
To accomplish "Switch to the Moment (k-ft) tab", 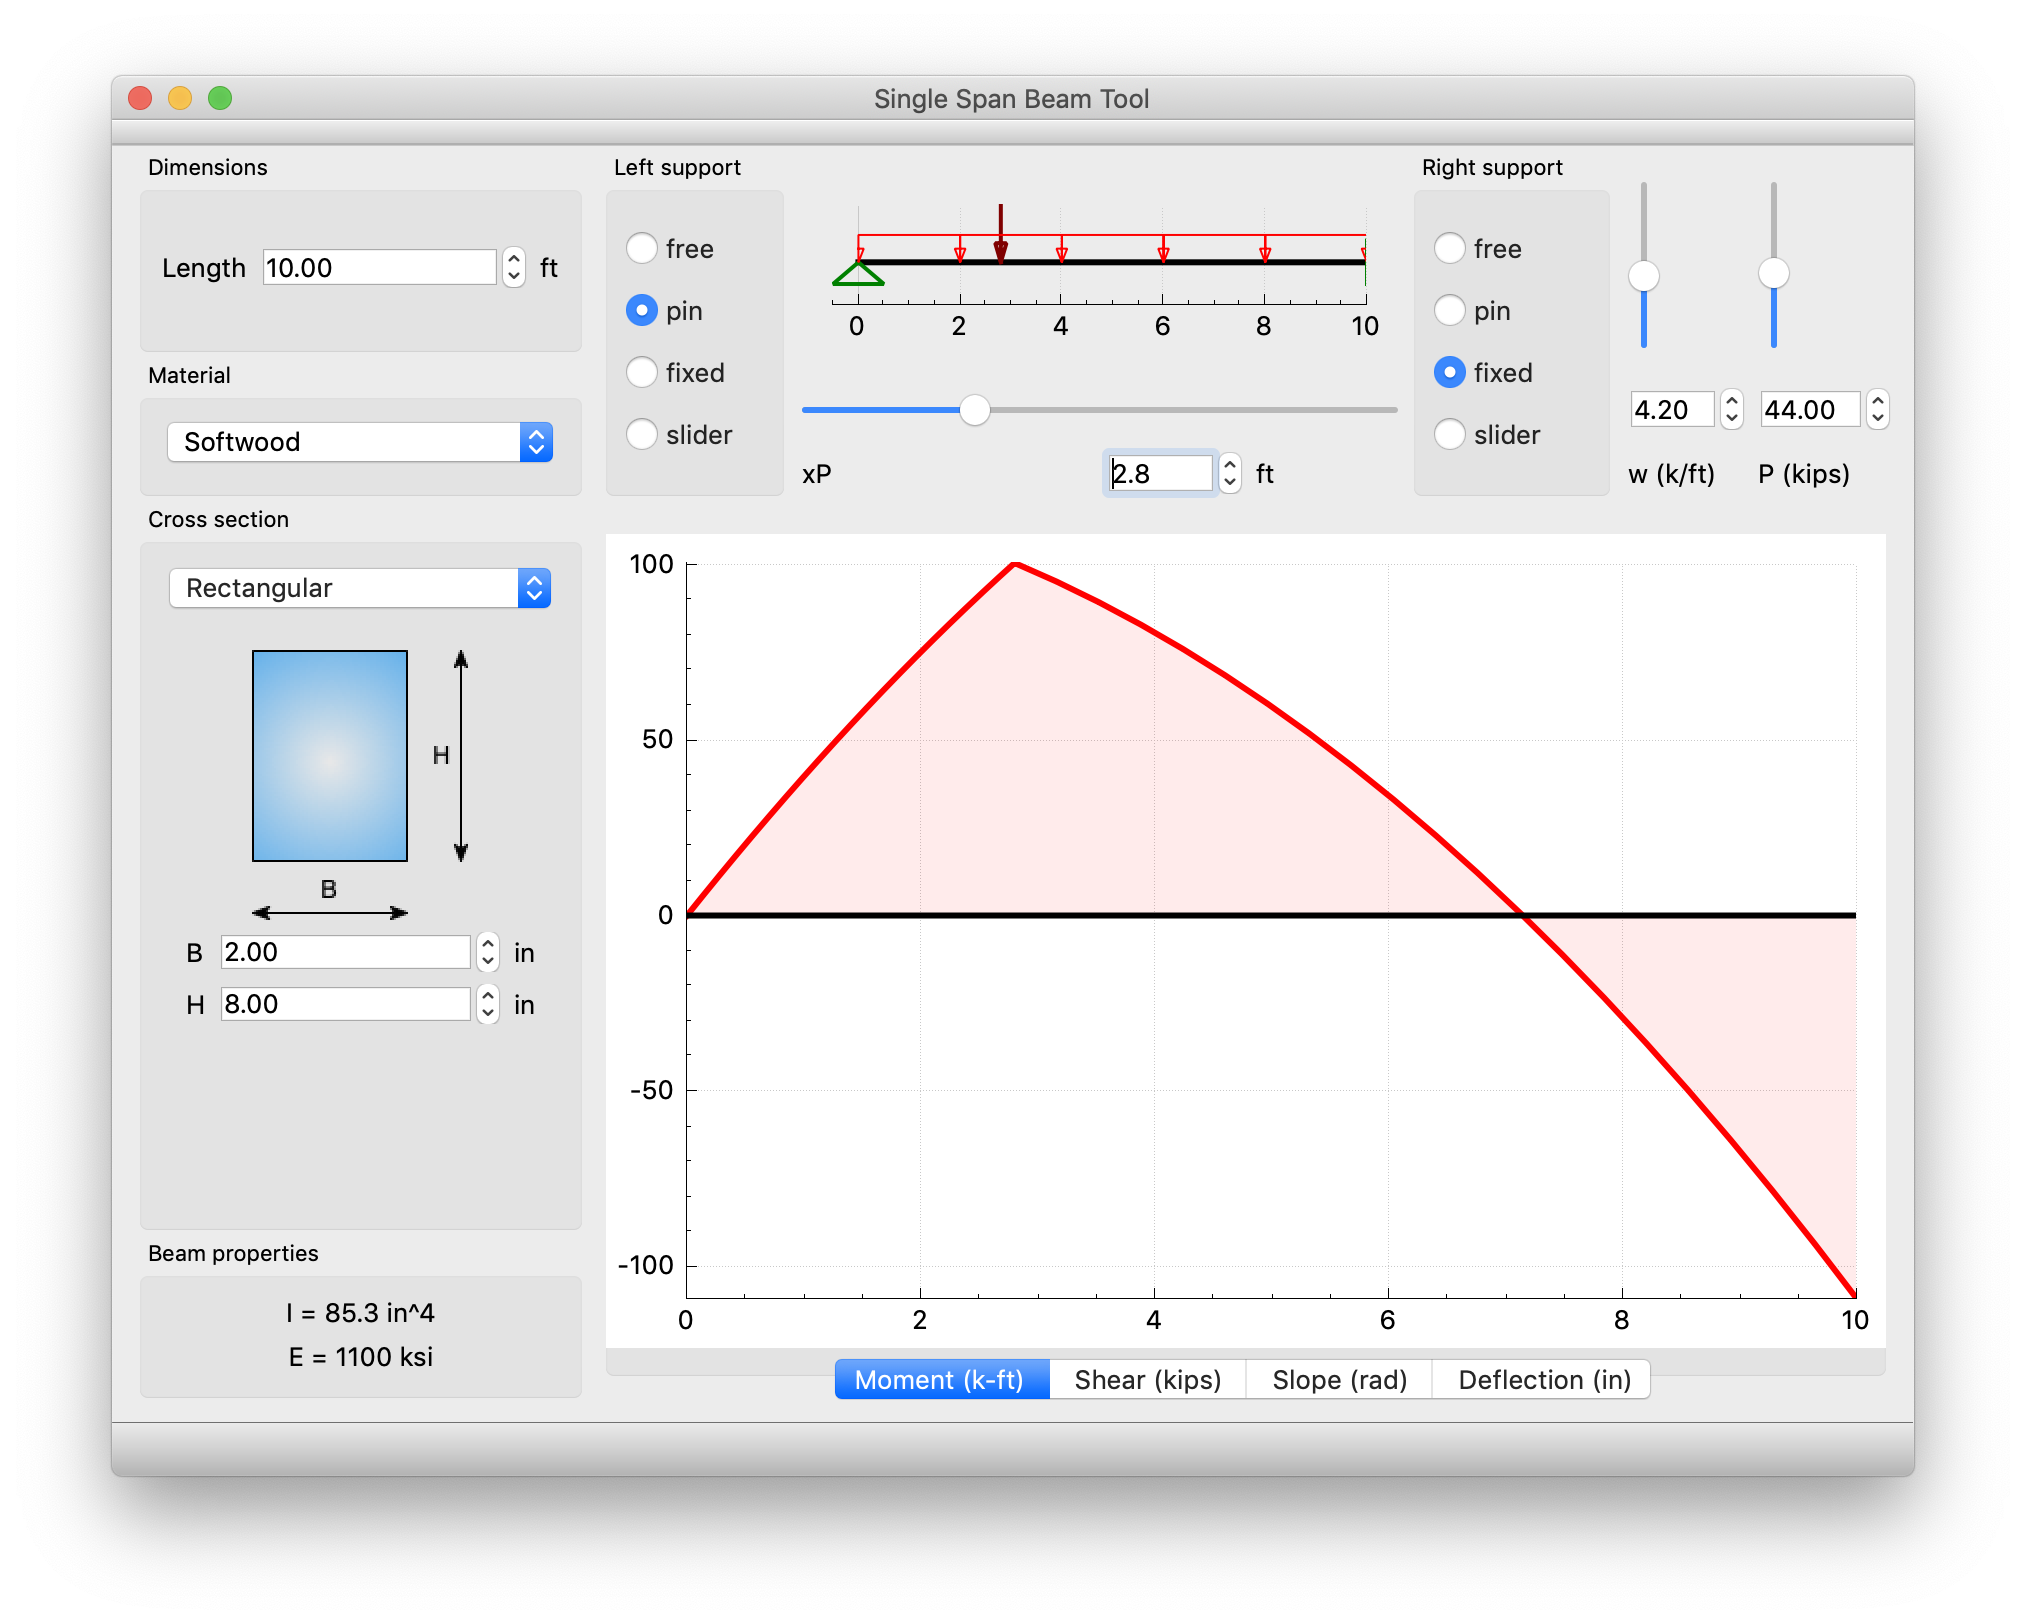I will [x=942, y=1380].
